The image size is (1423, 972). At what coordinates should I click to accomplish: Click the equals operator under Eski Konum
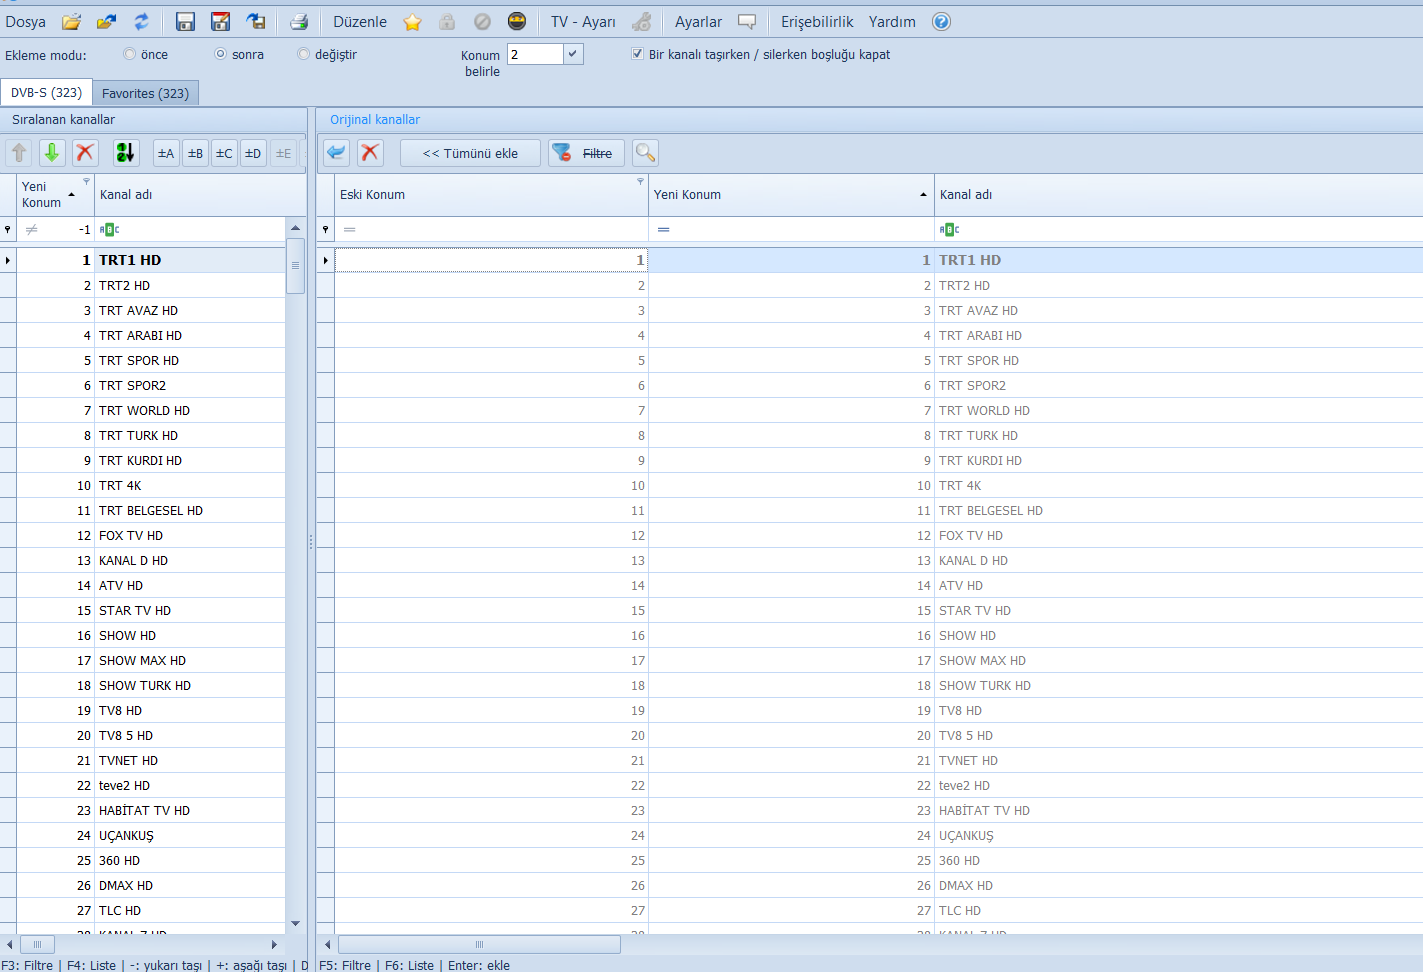[349, 229]
